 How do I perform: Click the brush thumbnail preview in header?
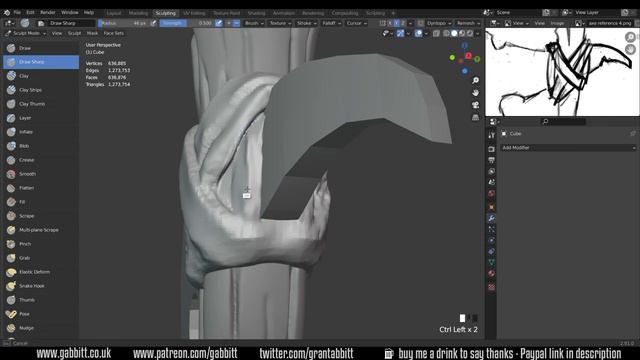pos(25,23)
